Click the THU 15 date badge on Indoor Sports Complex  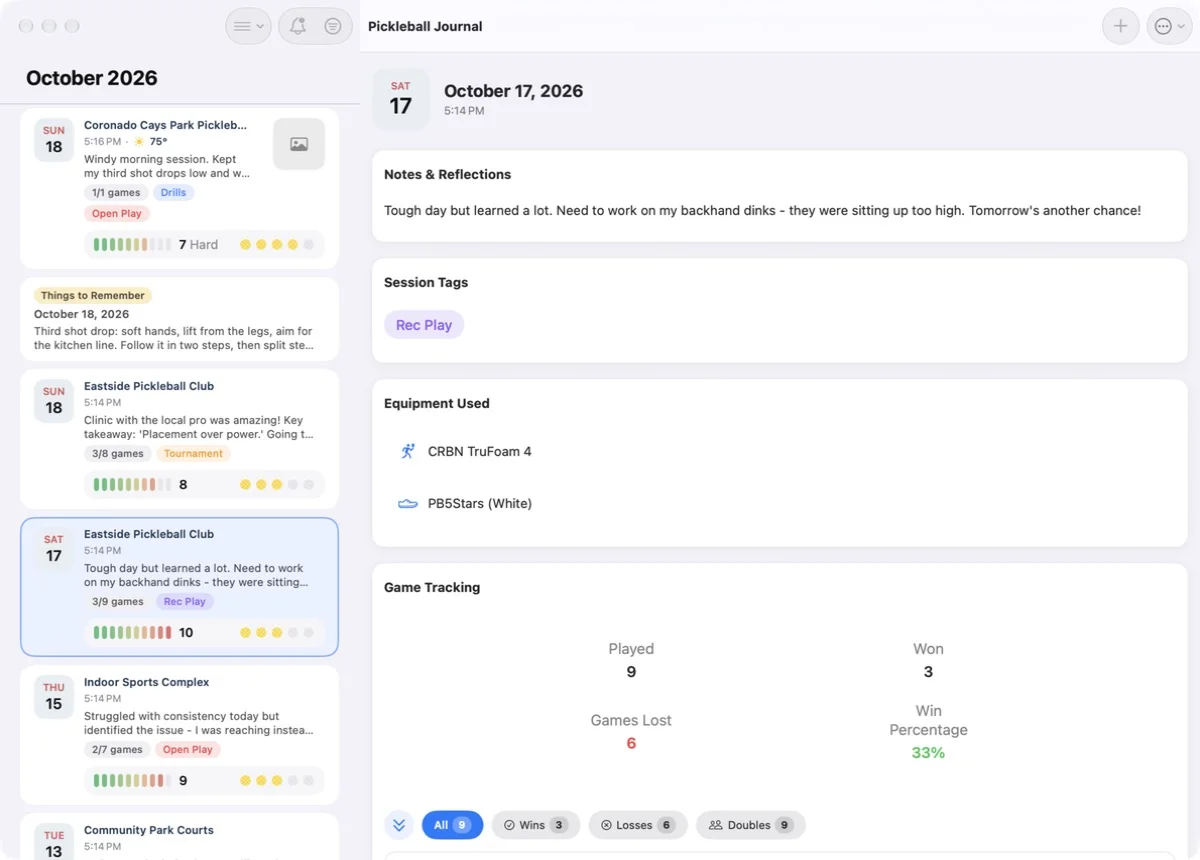tap(54, 696)
